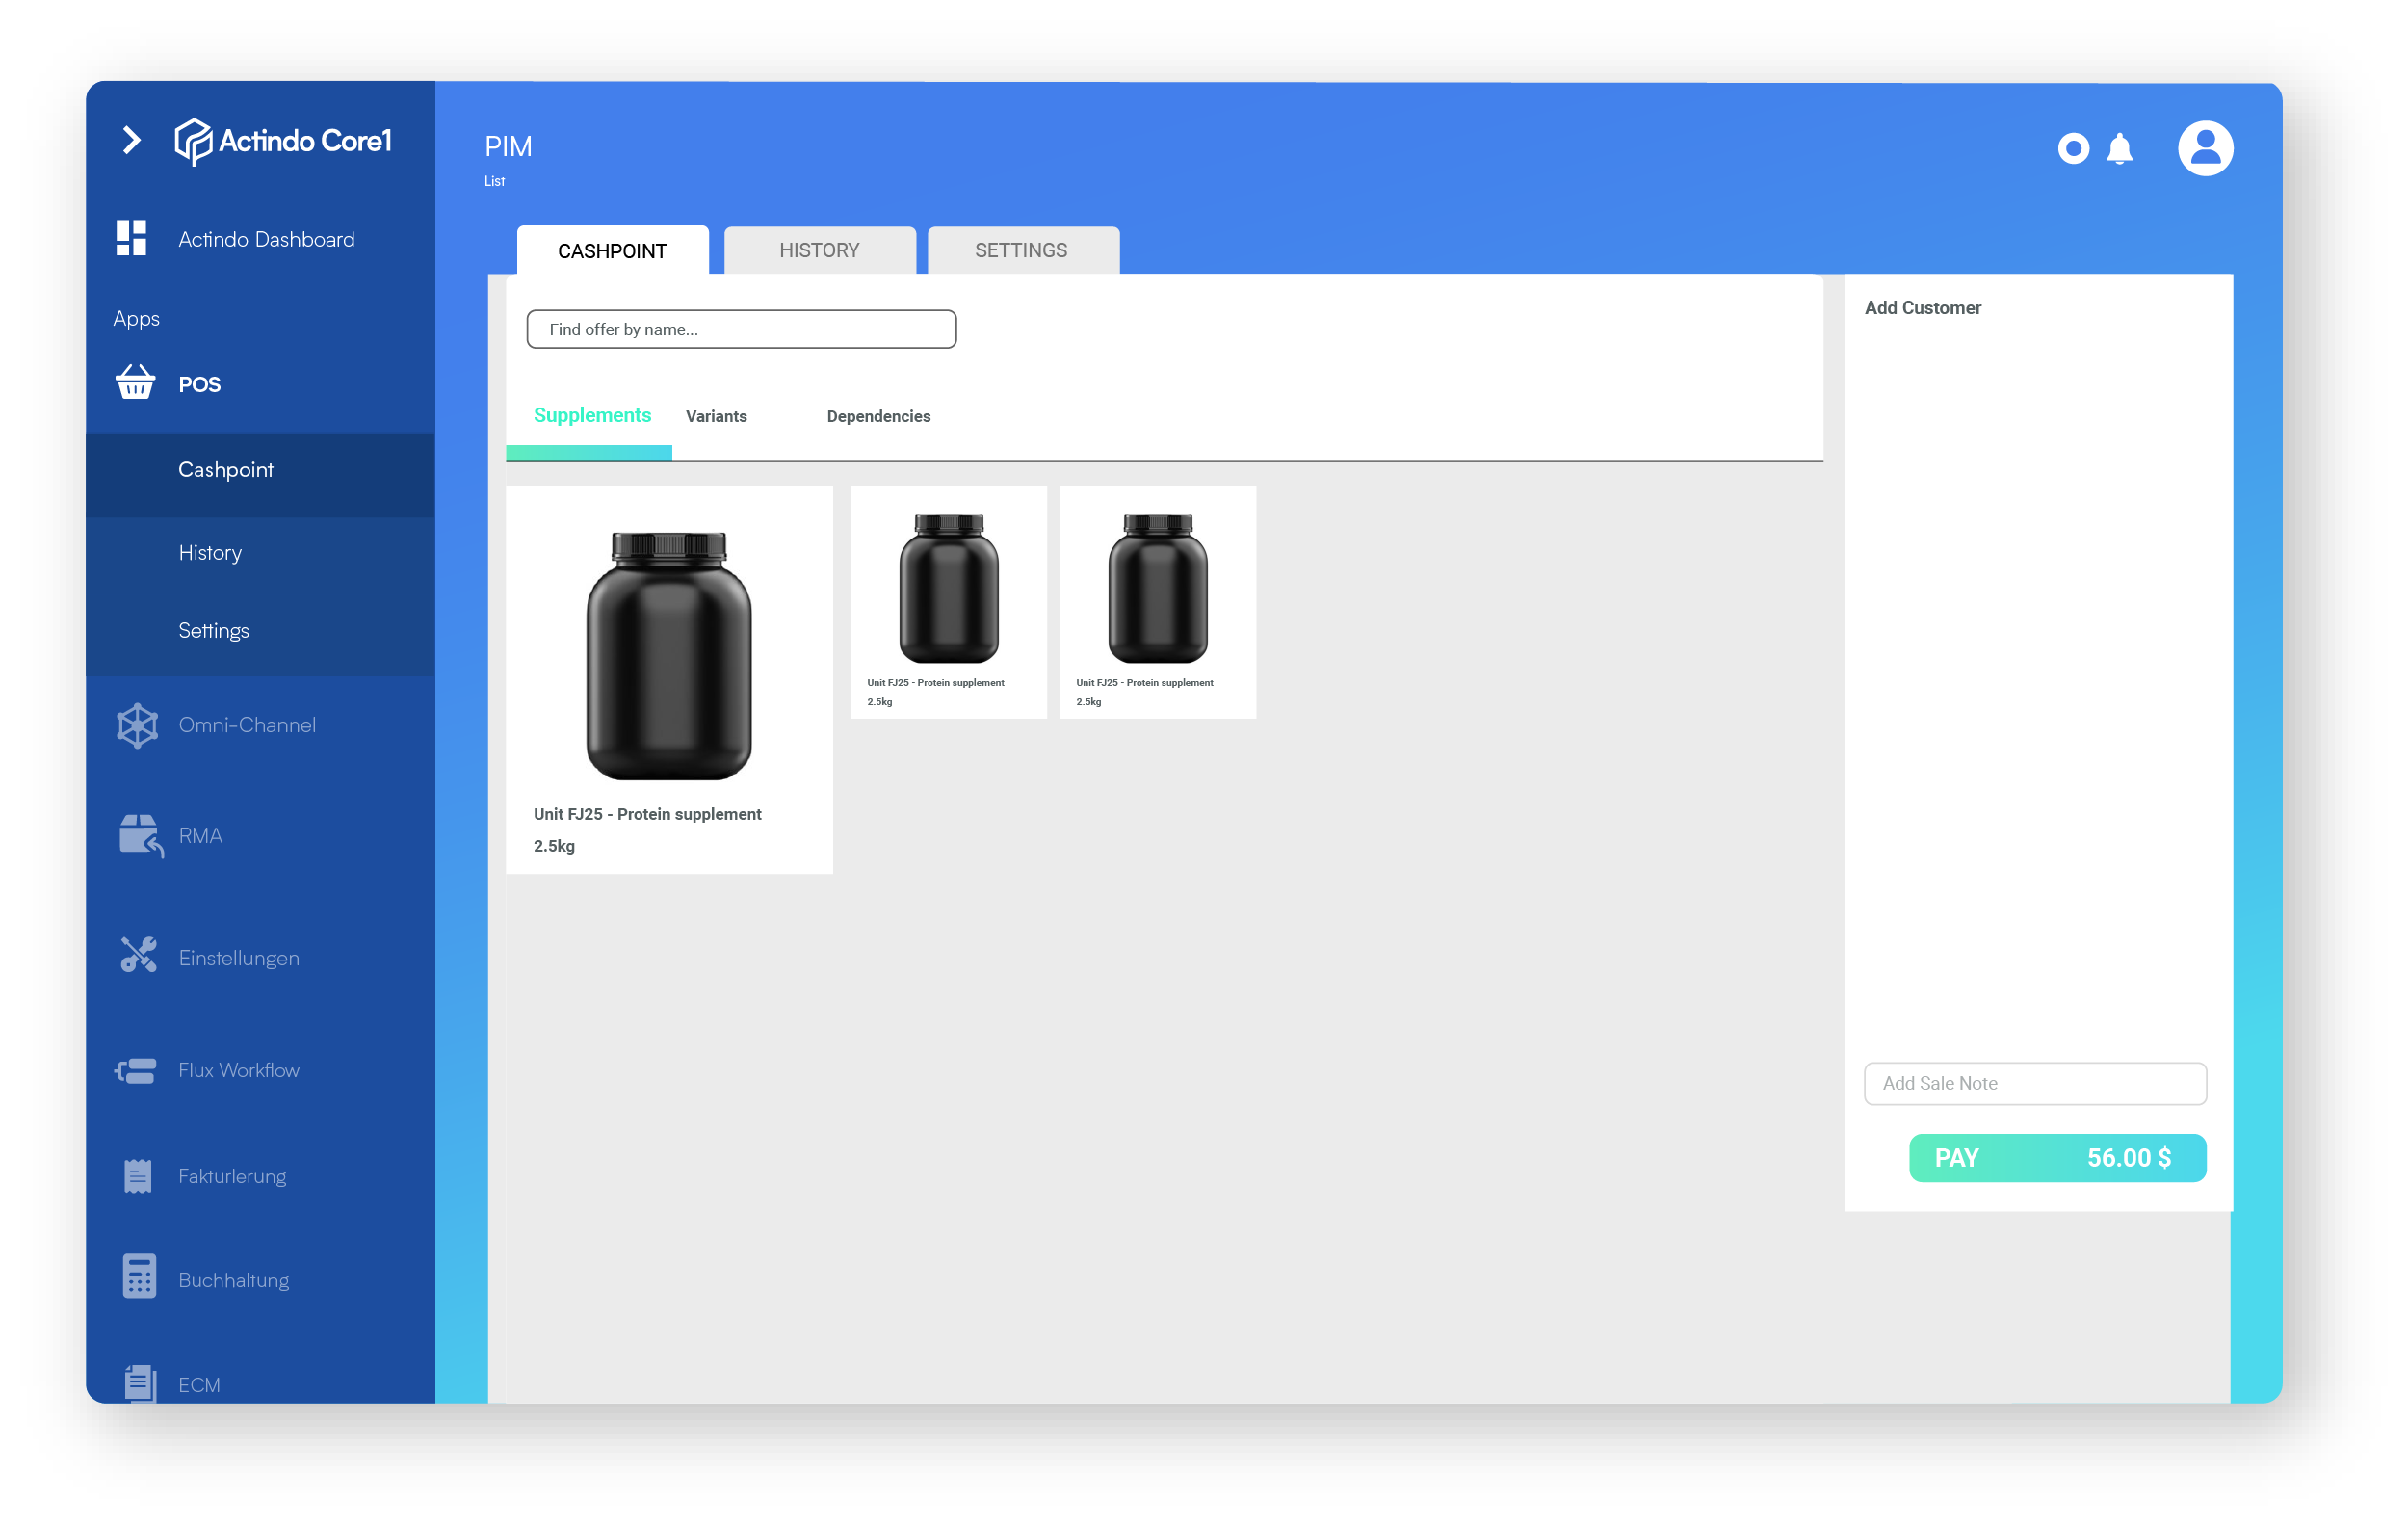Image resolution: width=2408 pixels, height=1526 pixels.
Task: Select the Dependencies category tab
Action: click(x=878, y=416)
